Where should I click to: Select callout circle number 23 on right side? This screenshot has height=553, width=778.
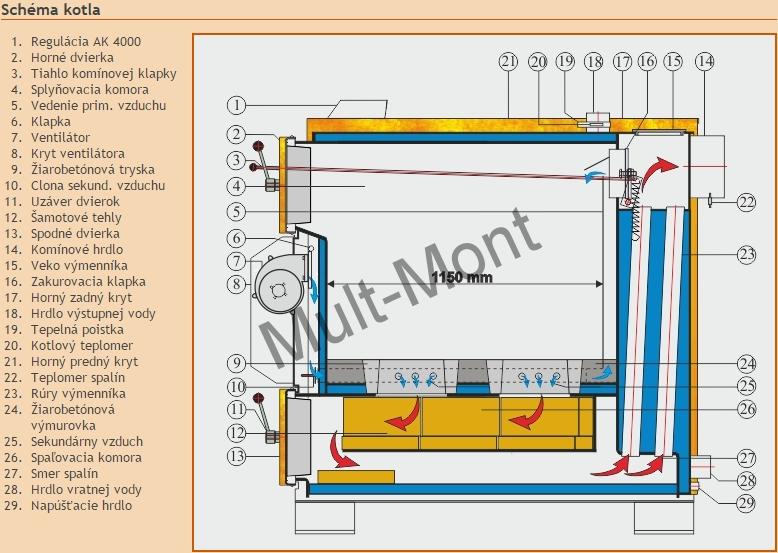coord(746,254)
